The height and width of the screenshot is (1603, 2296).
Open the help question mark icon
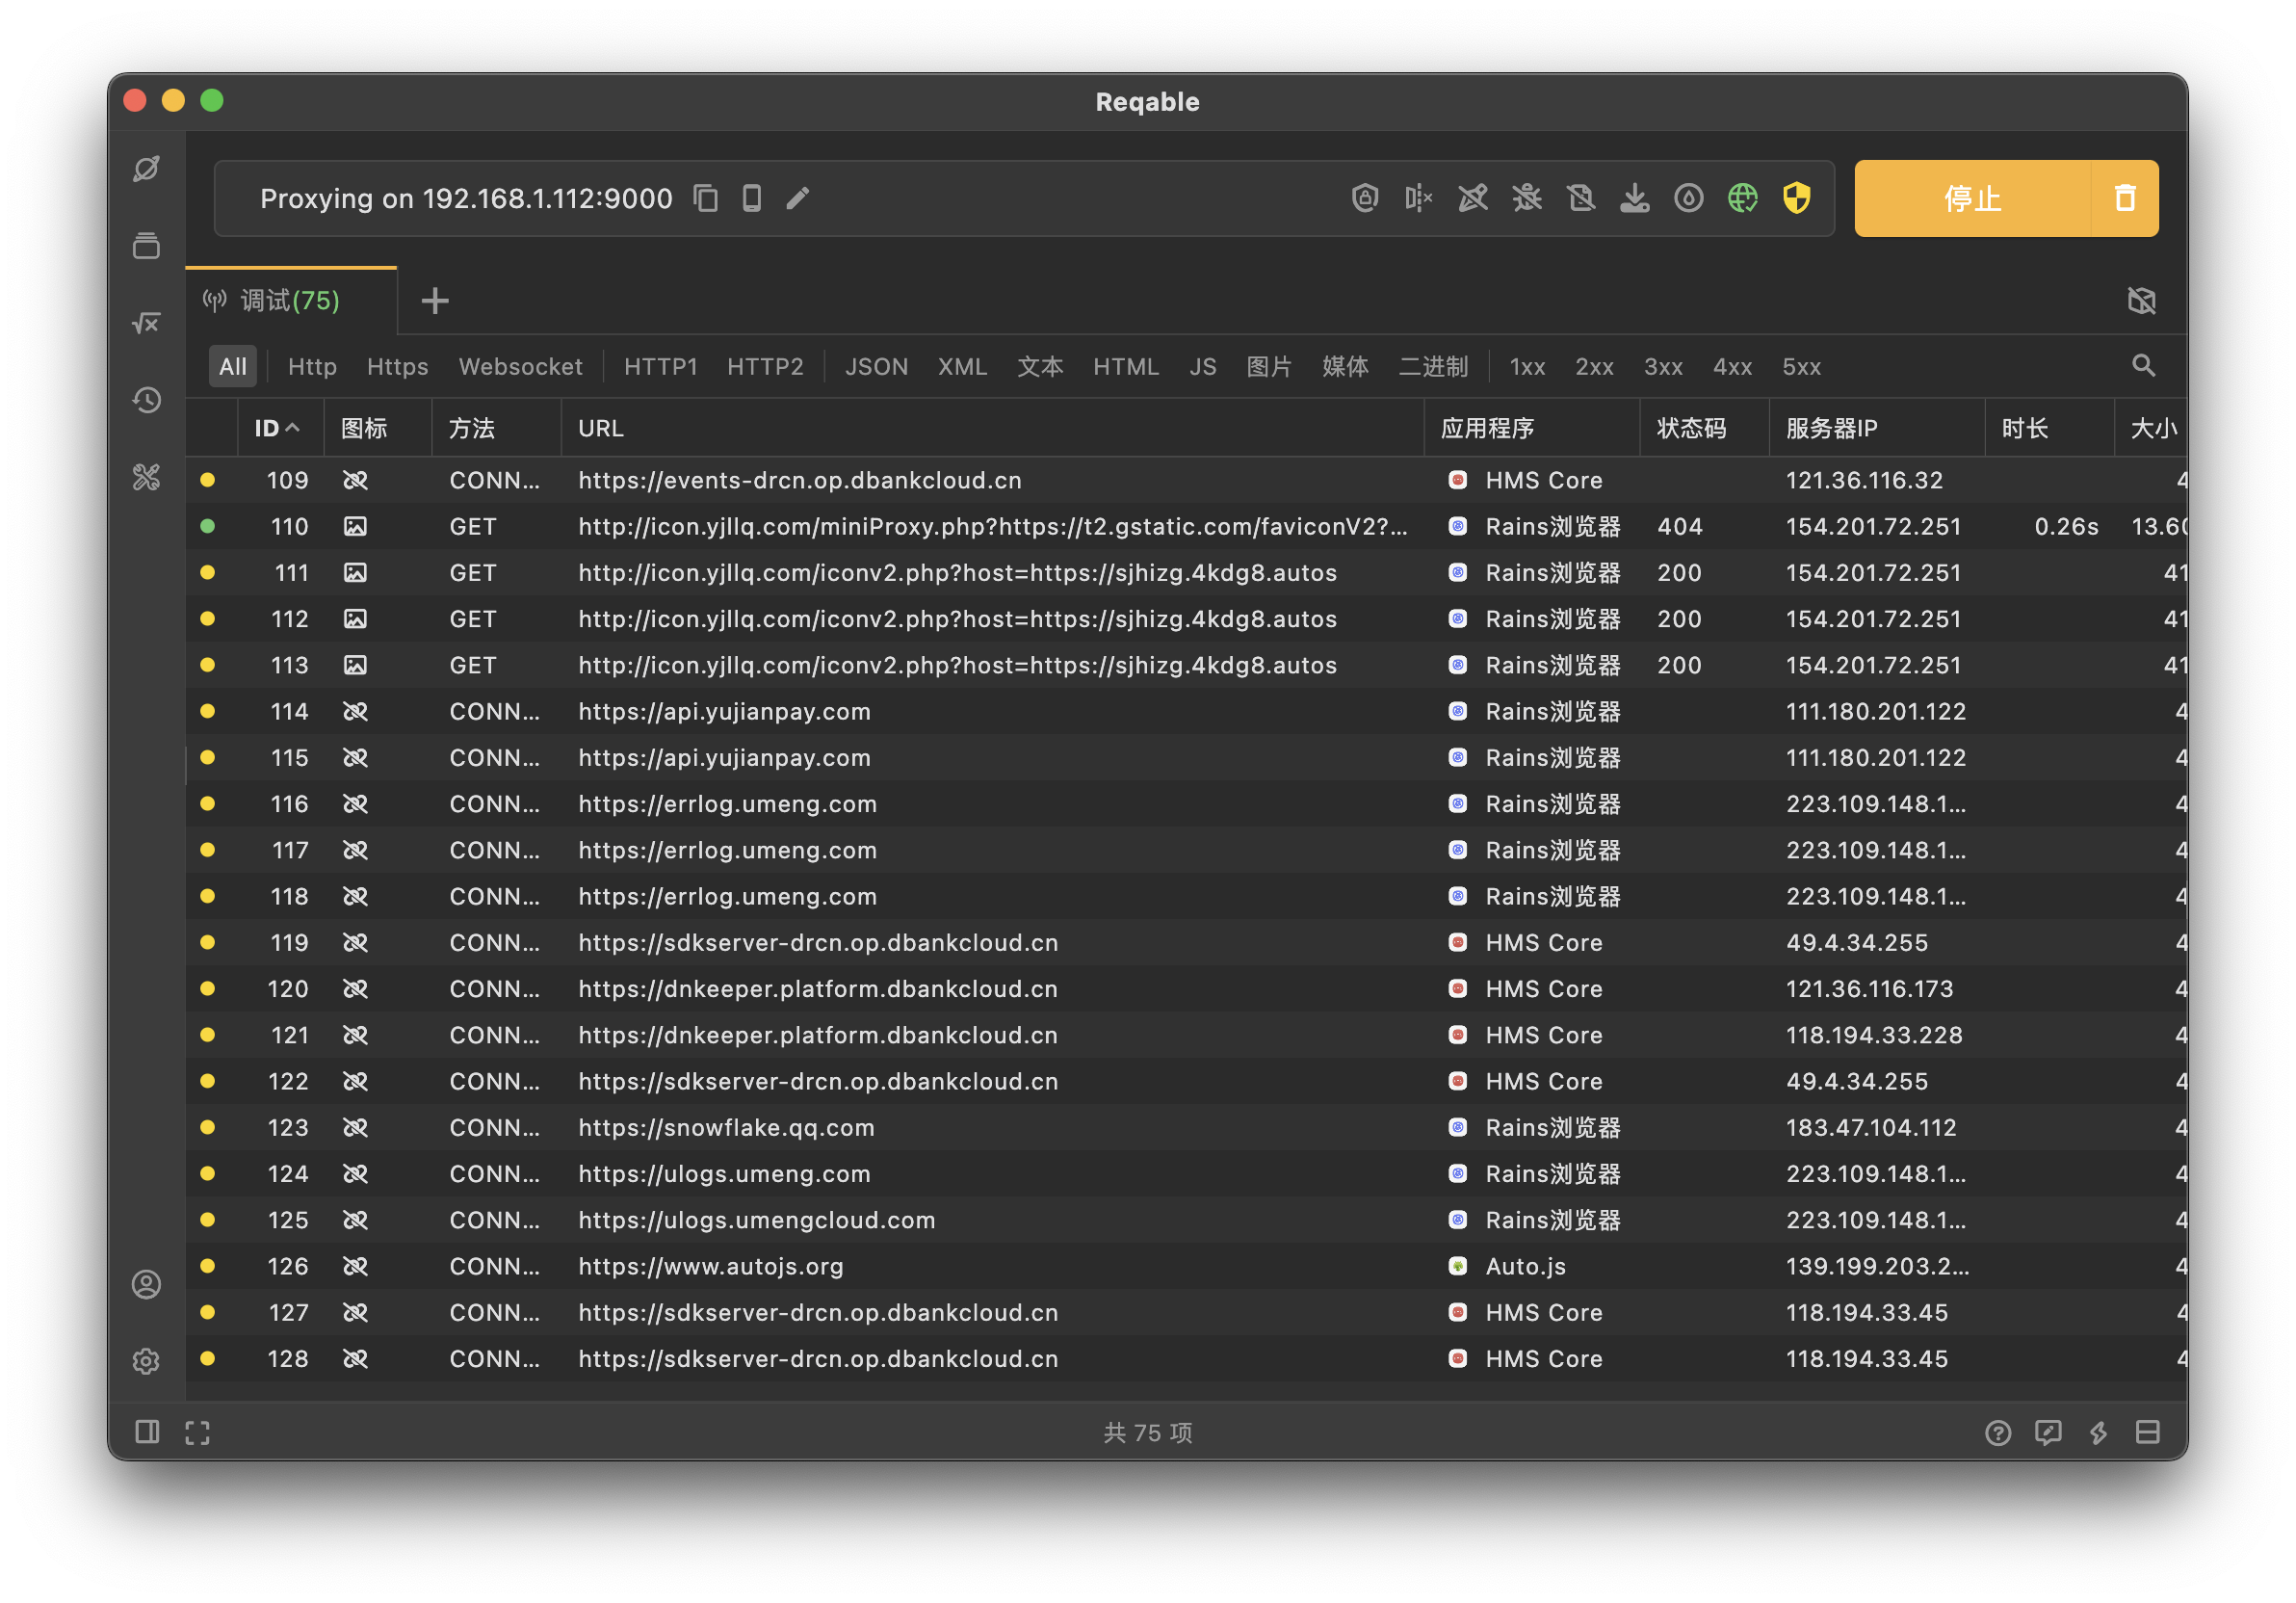click(1997, 1432)
